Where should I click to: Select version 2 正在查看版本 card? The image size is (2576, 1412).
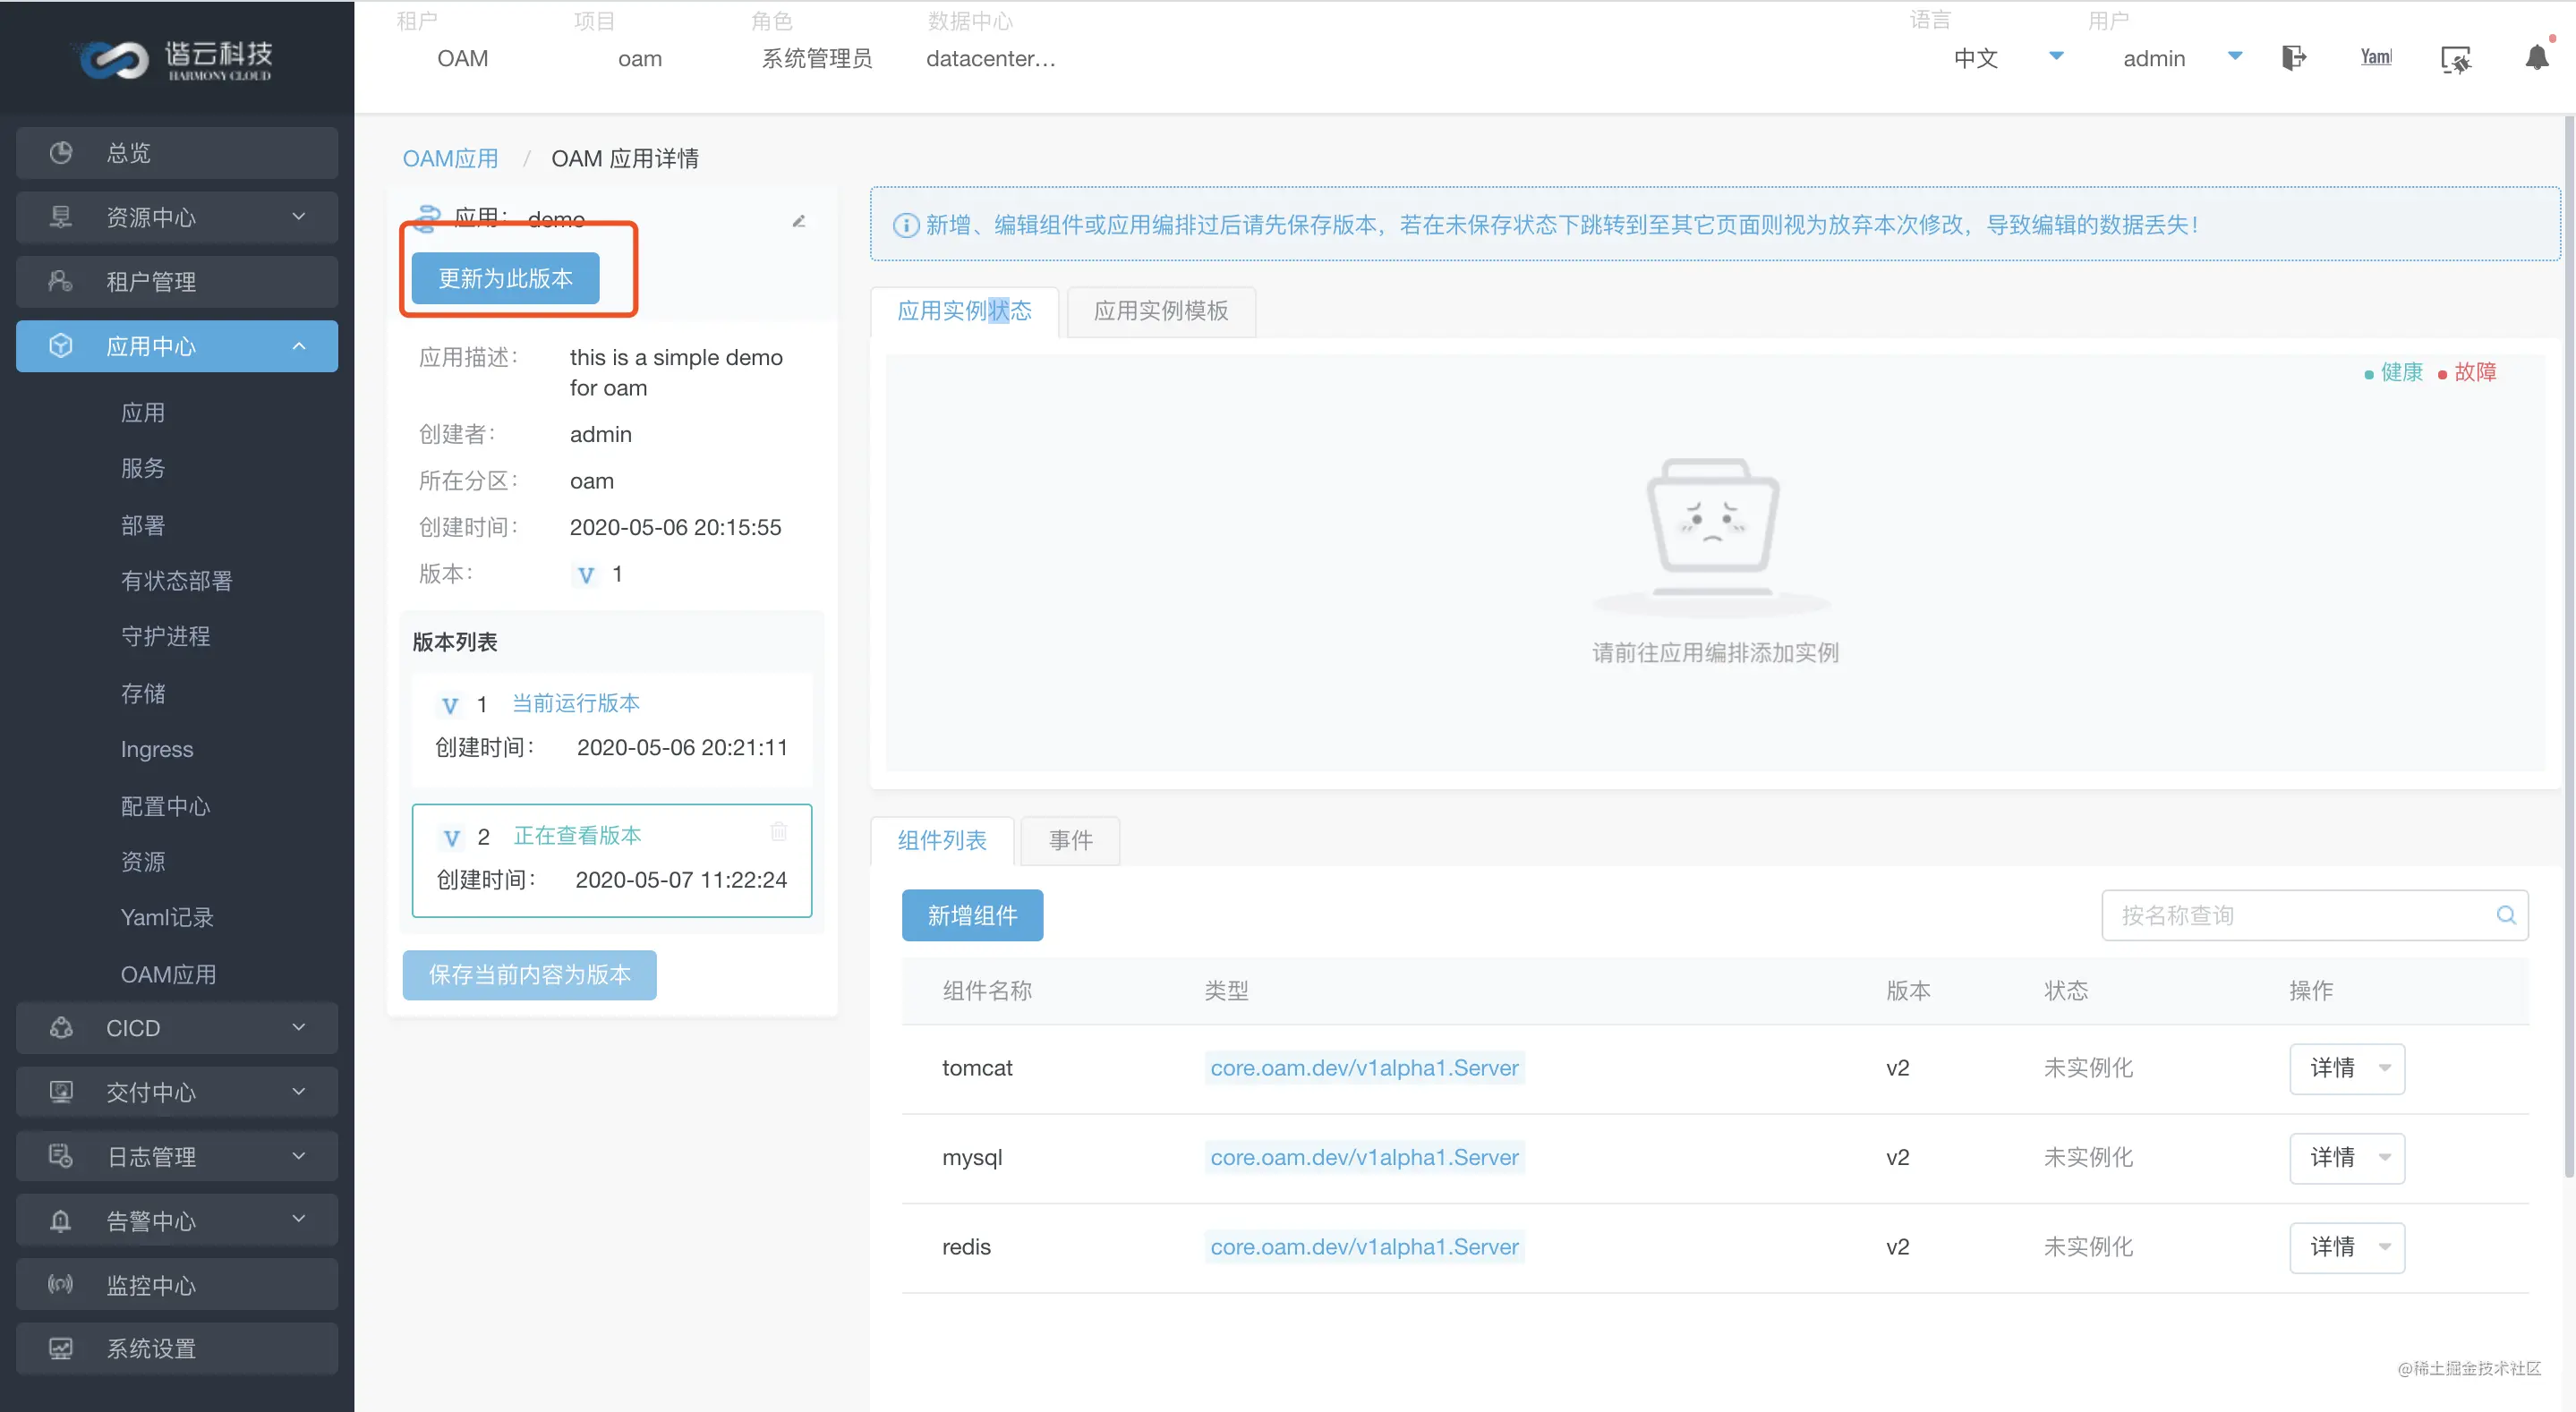pos(612,860)
